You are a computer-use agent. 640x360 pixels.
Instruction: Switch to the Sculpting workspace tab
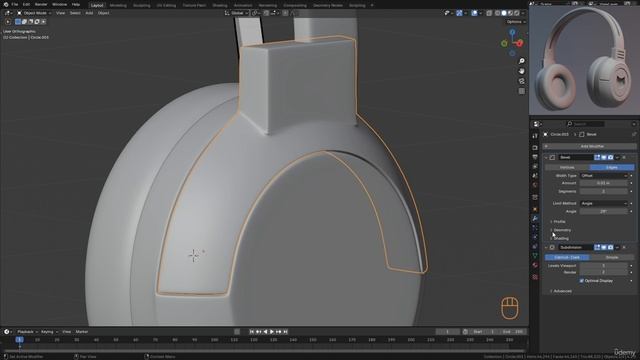(142, 5)
